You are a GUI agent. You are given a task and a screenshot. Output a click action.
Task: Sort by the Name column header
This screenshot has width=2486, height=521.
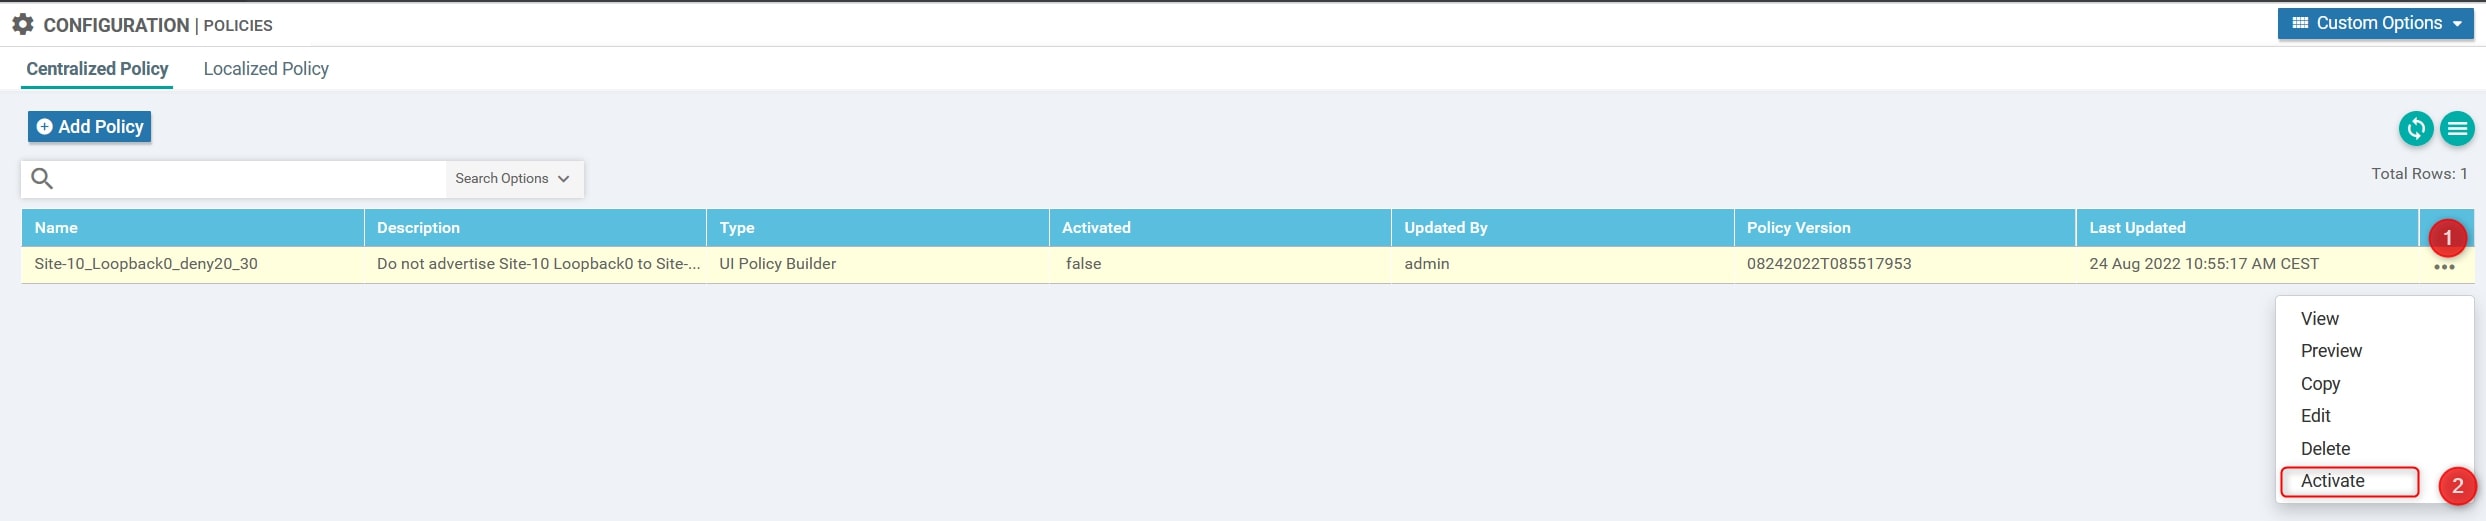point(56,228)
